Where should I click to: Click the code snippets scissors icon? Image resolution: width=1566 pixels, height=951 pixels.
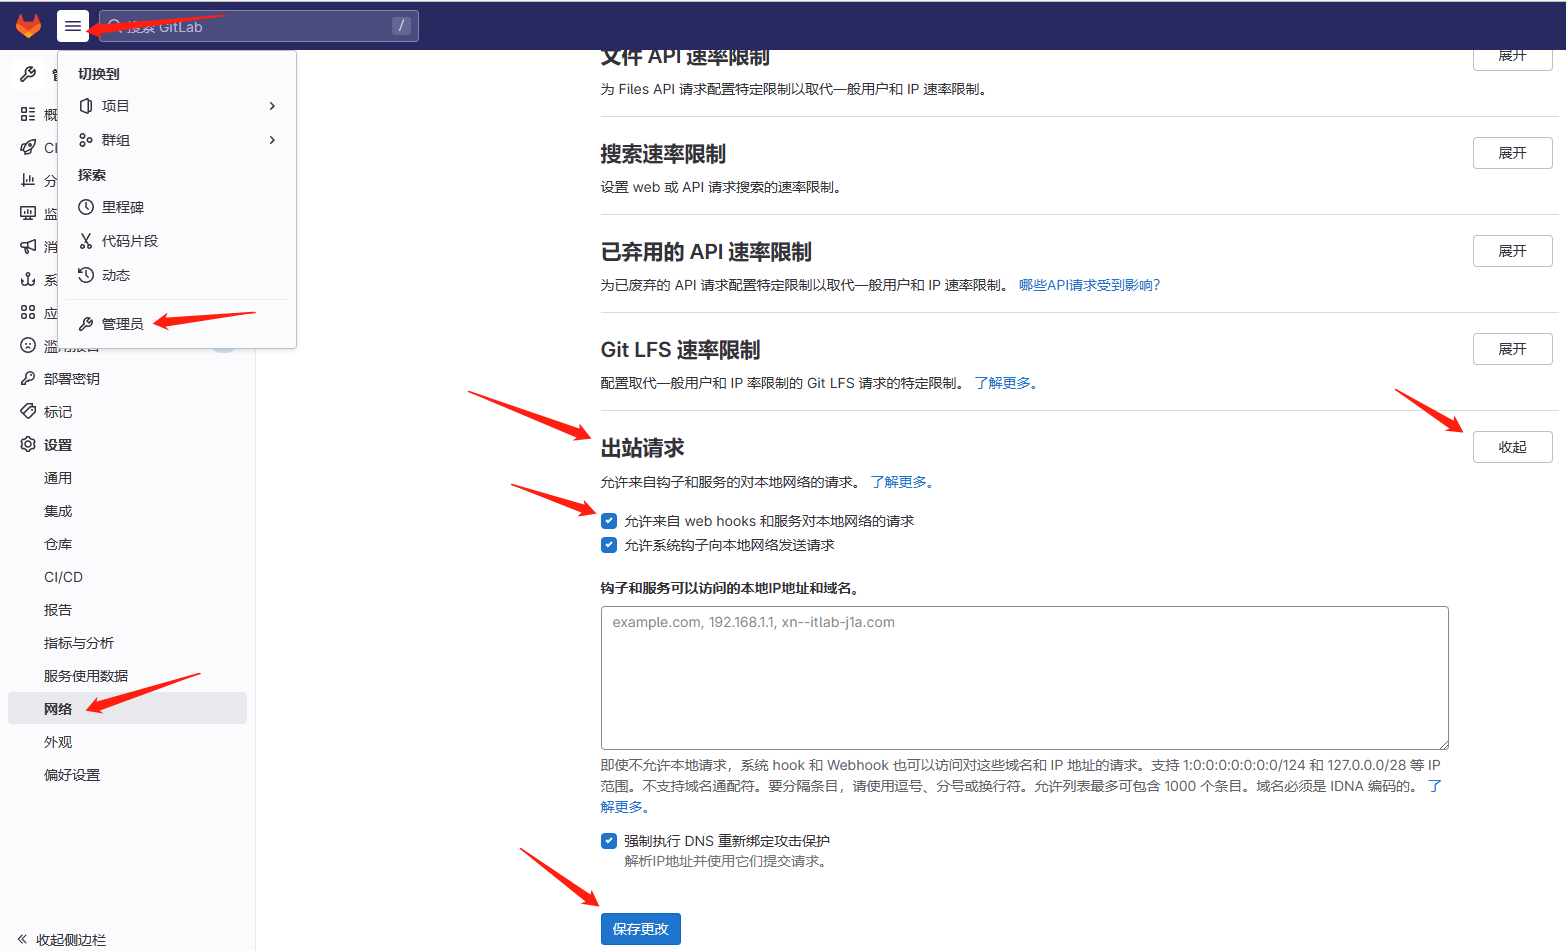86,241
